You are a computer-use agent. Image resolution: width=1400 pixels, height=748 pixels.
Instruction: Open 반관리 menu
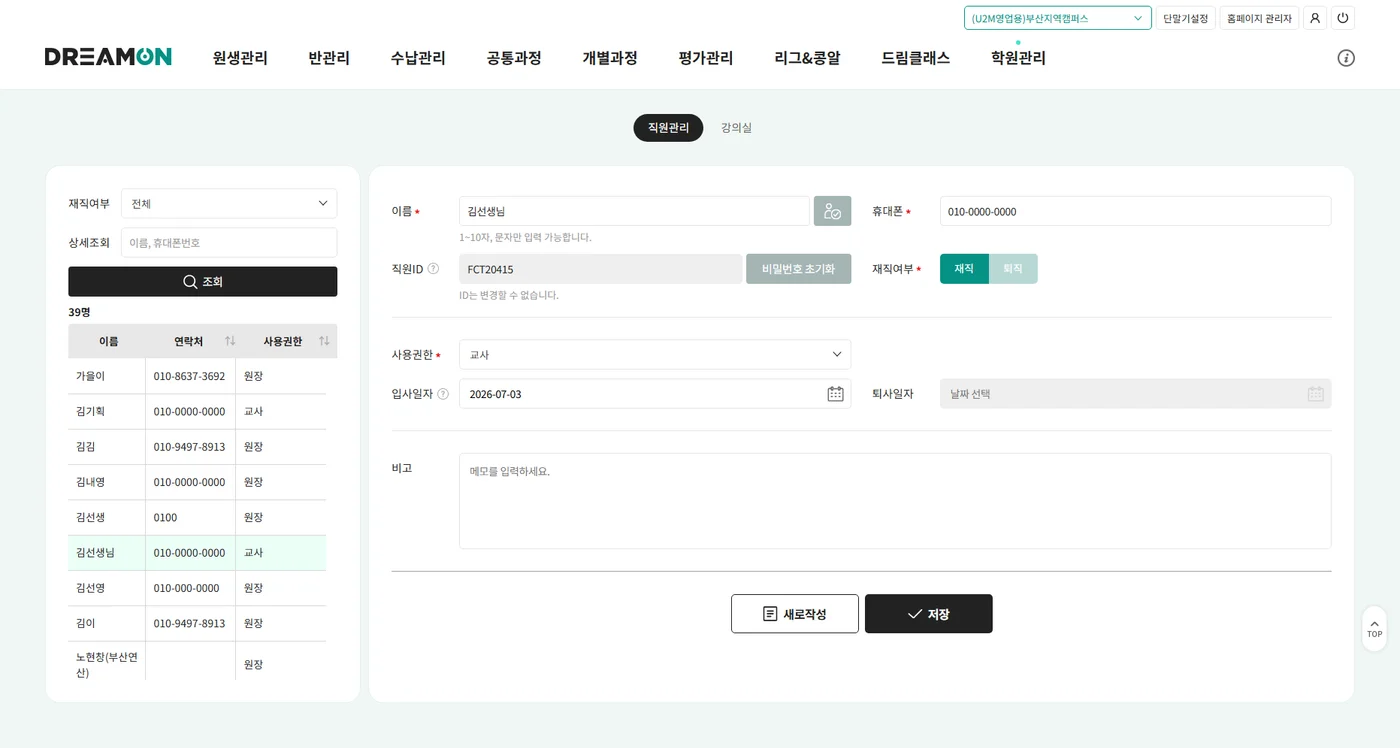click(x=329, y=58)
